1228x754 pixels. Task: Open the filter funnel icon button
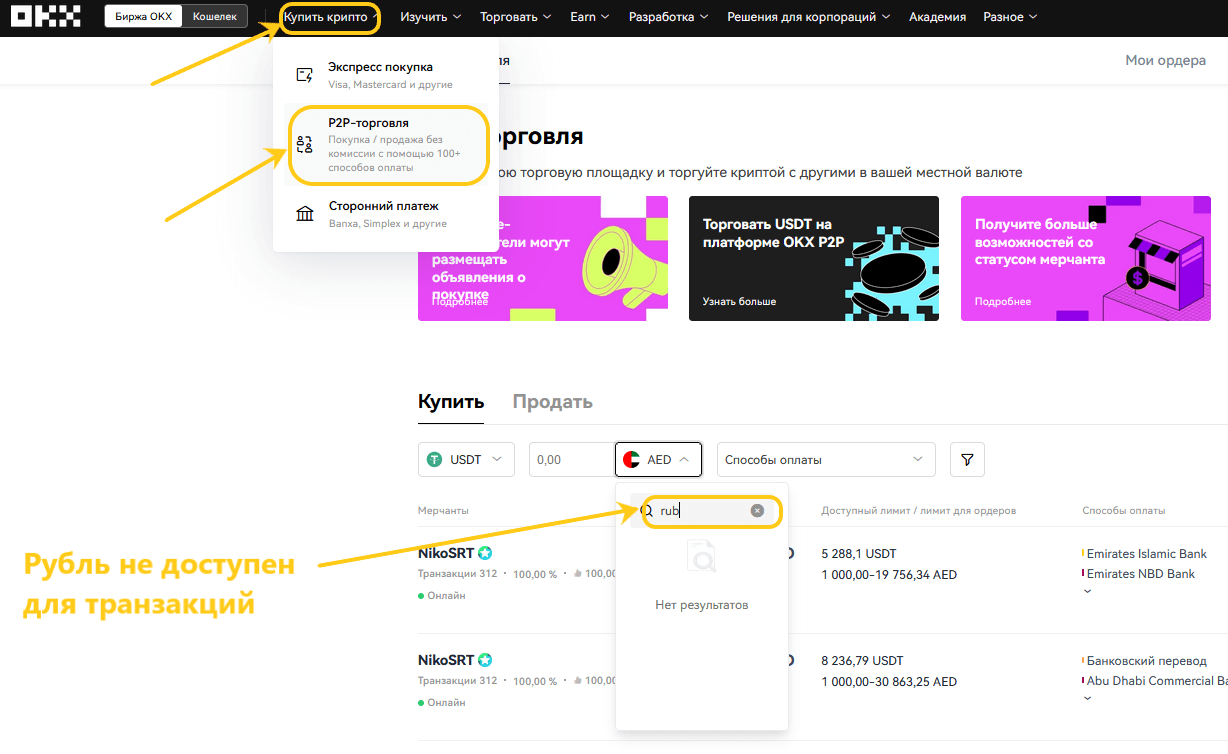[967, 460]
